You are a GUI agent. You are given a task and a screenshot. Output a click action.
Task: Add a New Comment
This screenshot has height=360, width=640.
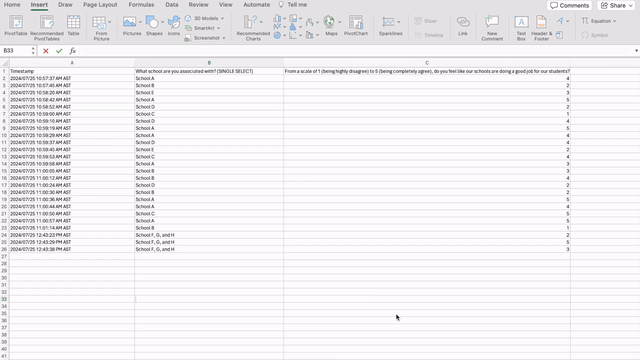pyautogui.click(x=492, y=28)
